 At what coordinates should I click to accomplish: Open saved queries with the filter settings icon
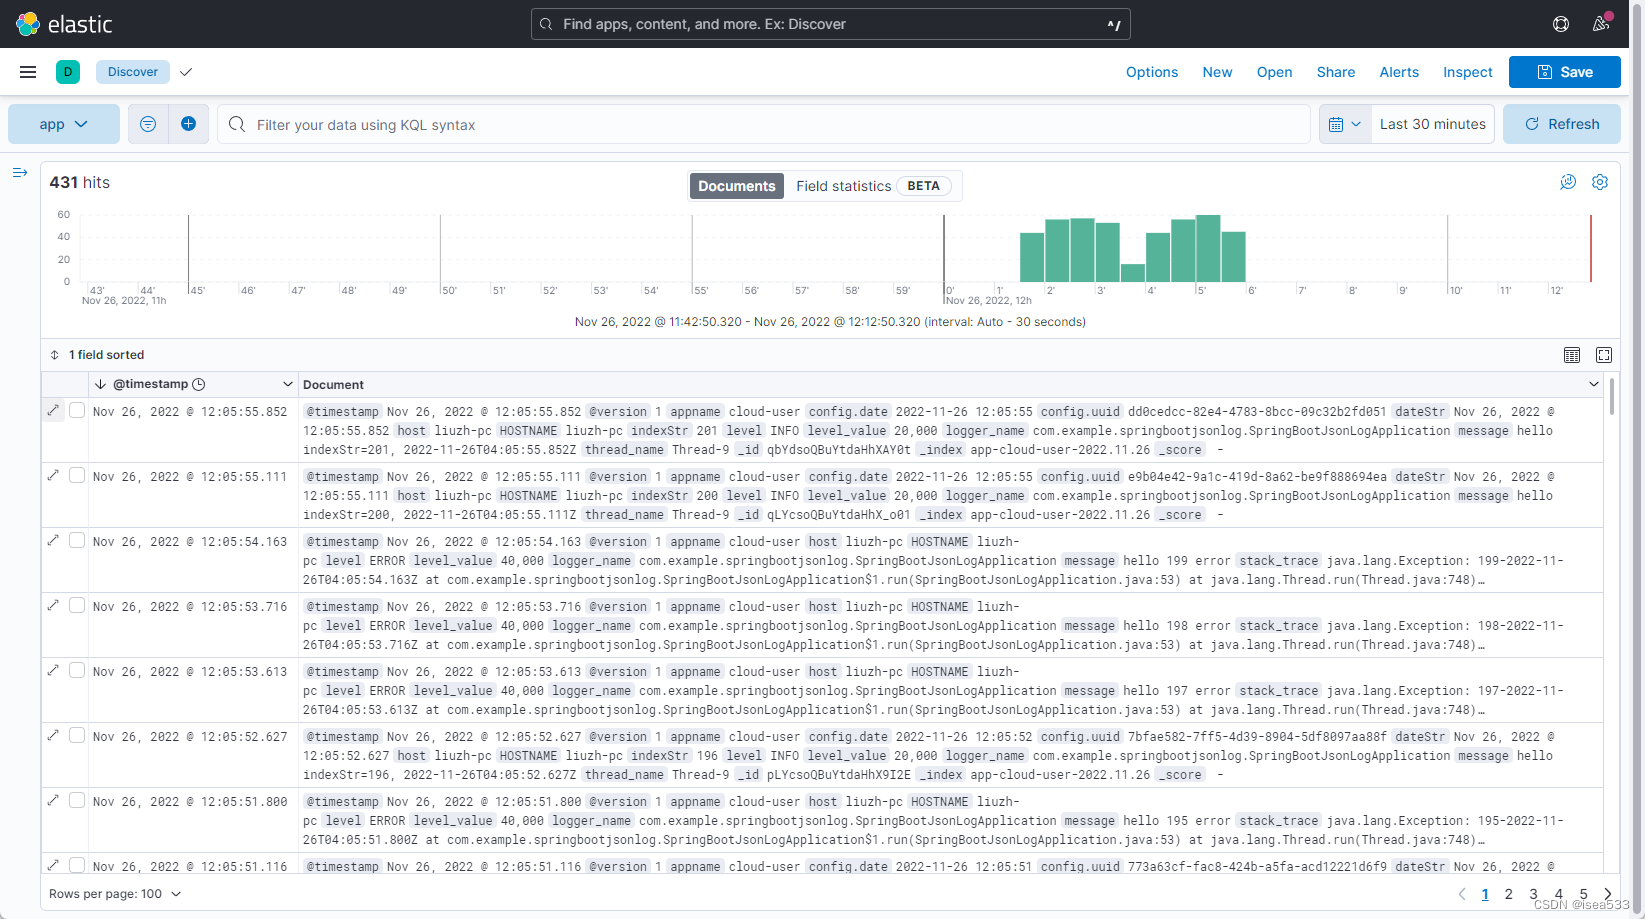147,123
